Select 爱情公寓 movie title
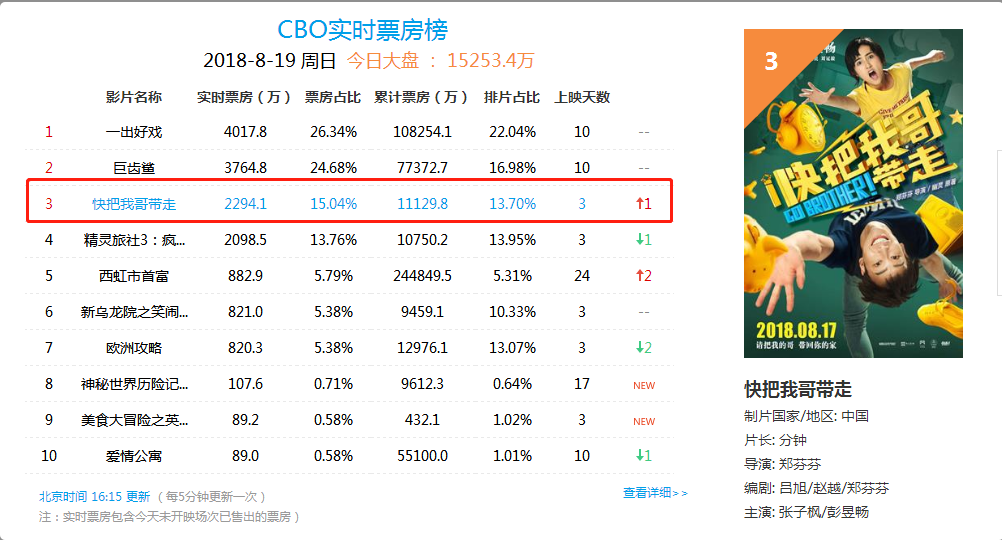Image resolution: width=1002 pixels, height=540 pixels. tap(134, 456)
